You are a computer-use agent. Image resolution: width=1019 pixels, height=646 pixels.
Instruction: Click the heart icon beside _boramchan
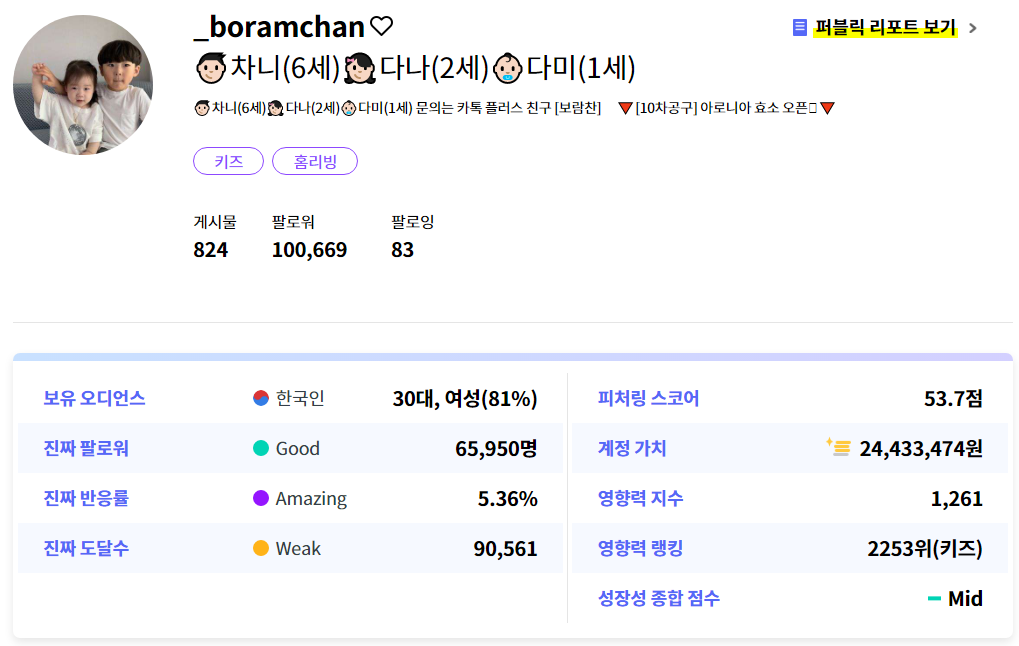(381, 26)
